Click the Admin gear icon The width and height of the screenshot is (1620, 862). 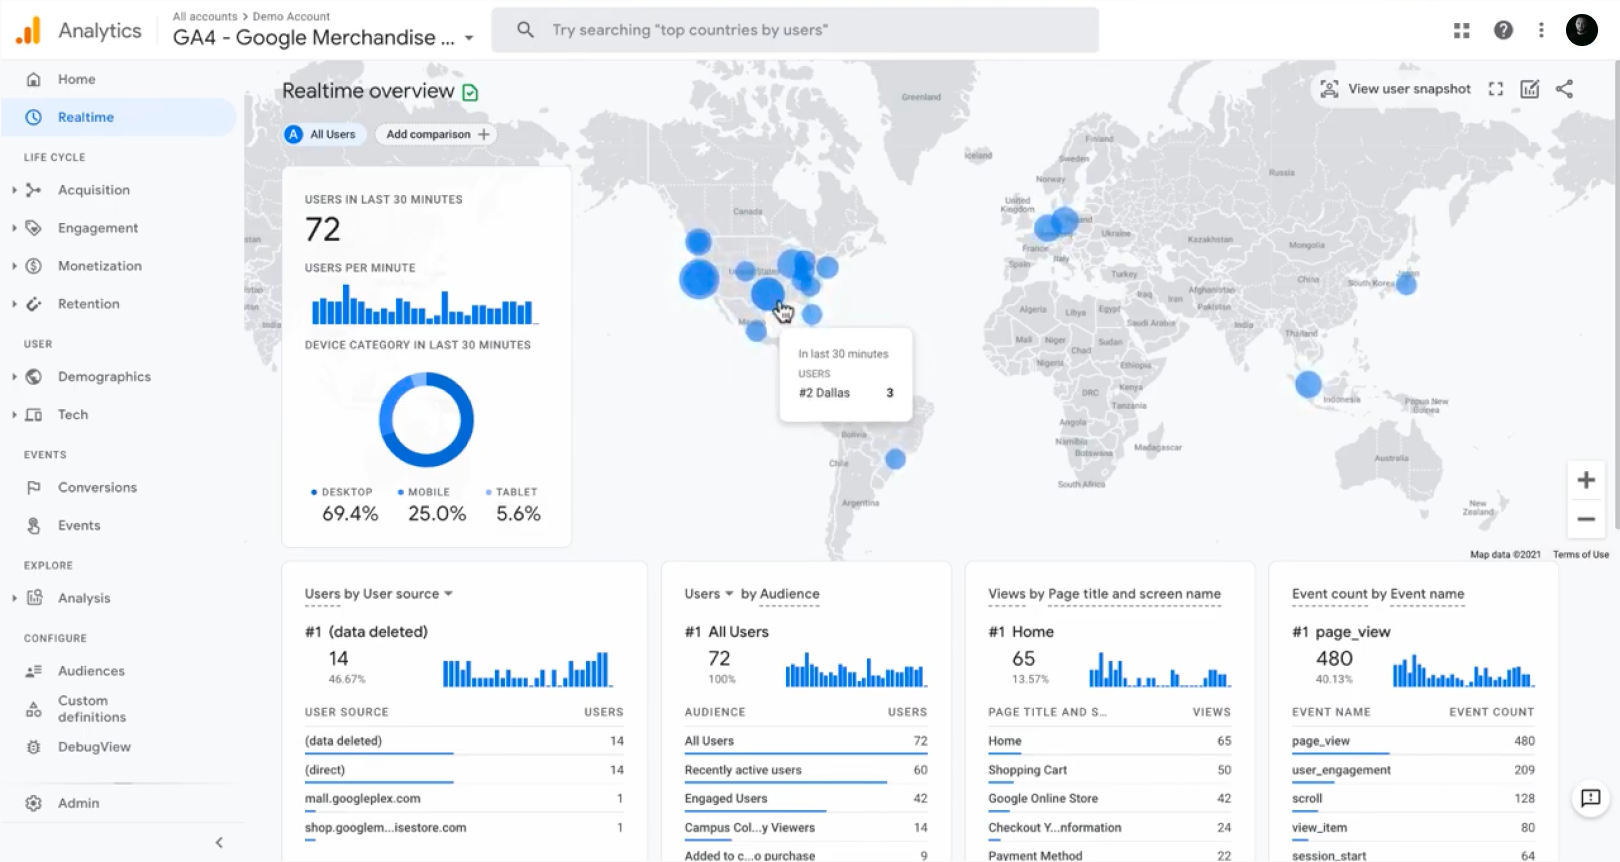point(33,803)
